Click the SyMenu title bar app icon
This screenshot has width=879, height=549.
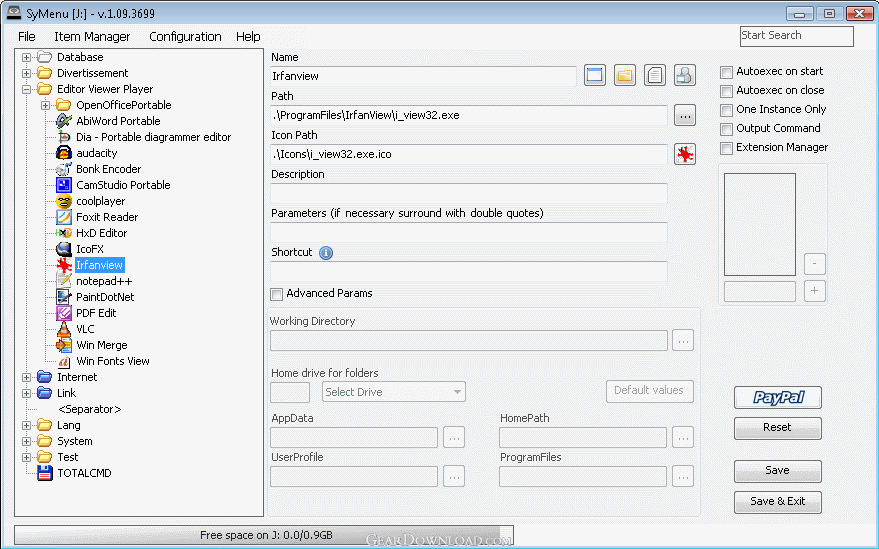(13, 12)
